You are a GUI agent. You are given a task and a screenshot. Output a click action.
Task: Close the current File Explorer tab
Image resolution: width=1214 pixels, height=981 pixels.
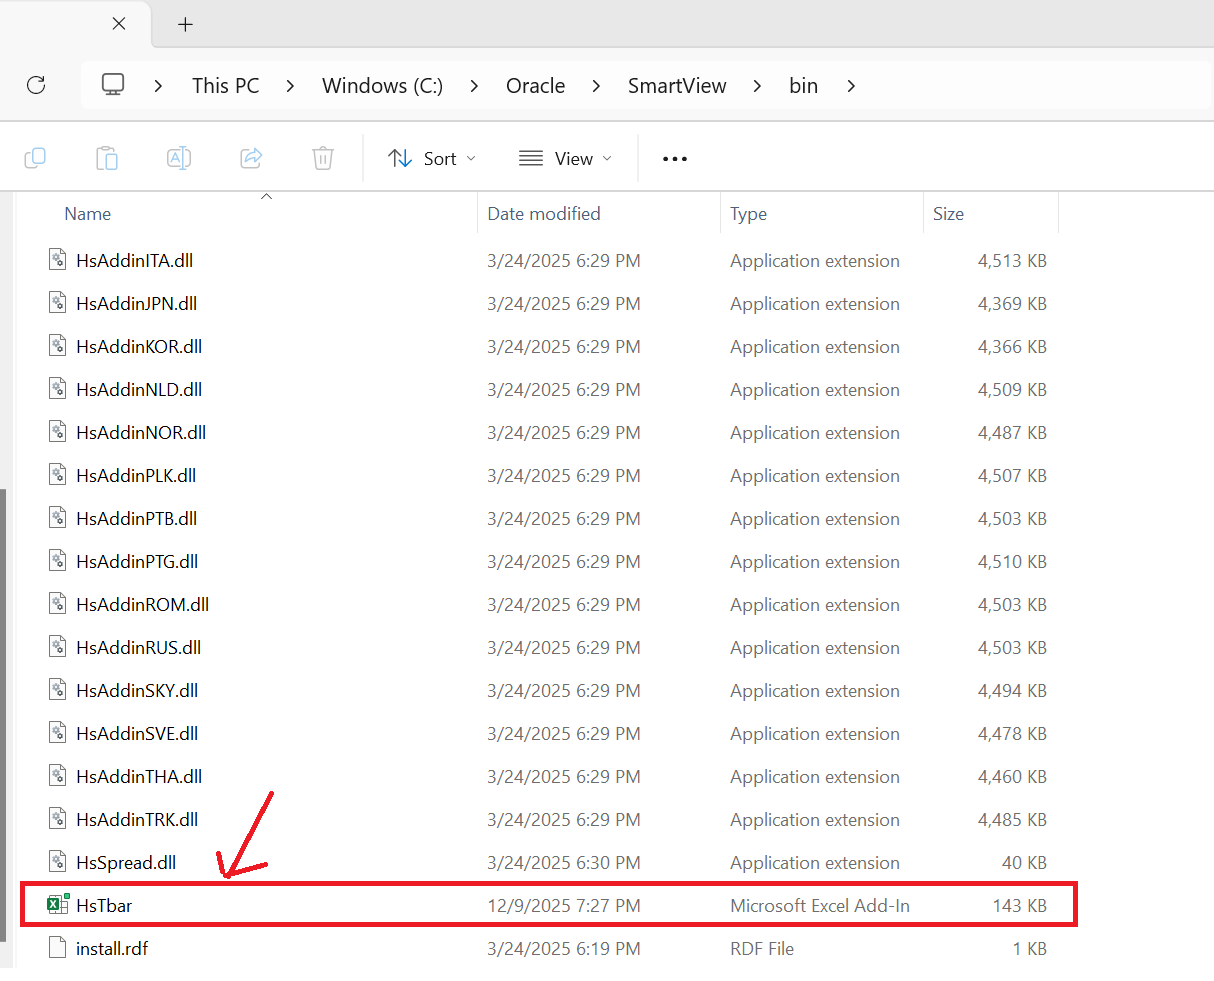click(119, 23)
